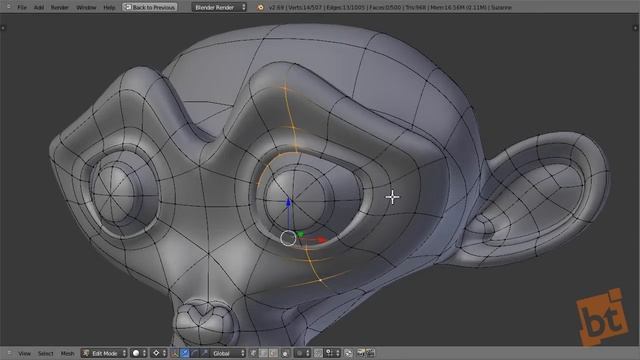Switch to edge select mode
Viewport: 640px width, 360px height.
[263, 353]
